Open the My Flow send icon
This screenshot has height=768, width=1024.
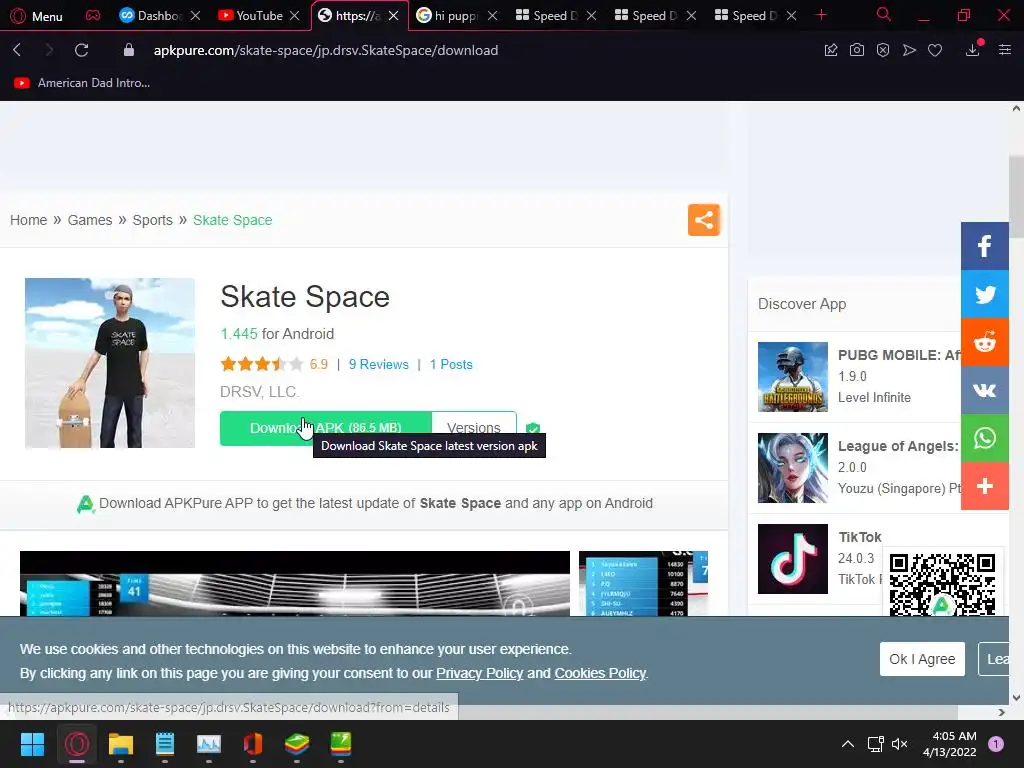909,50
